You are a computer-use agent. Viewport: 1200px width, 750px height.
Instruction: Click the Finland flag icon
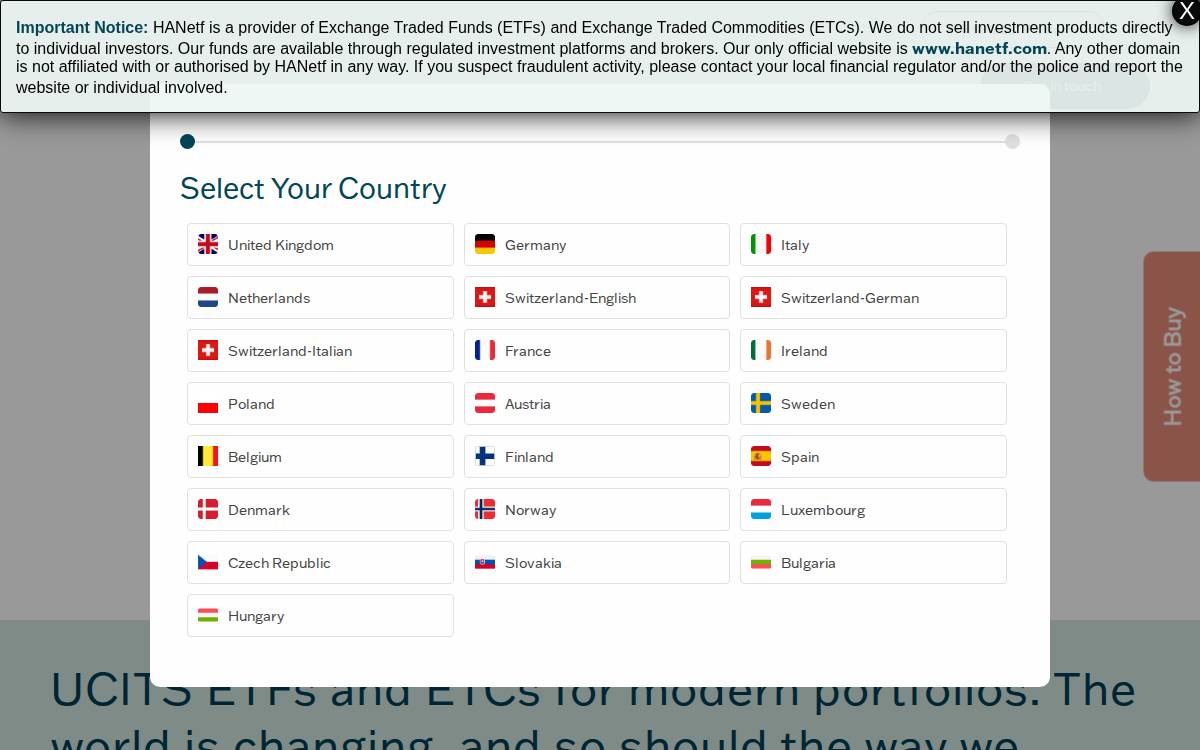coord(485,456)
